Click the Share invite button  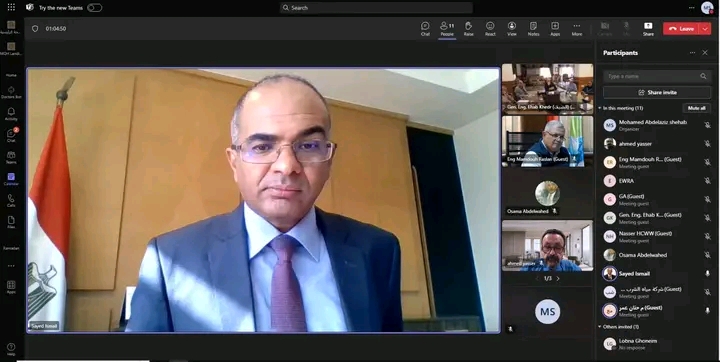point(657,92)
